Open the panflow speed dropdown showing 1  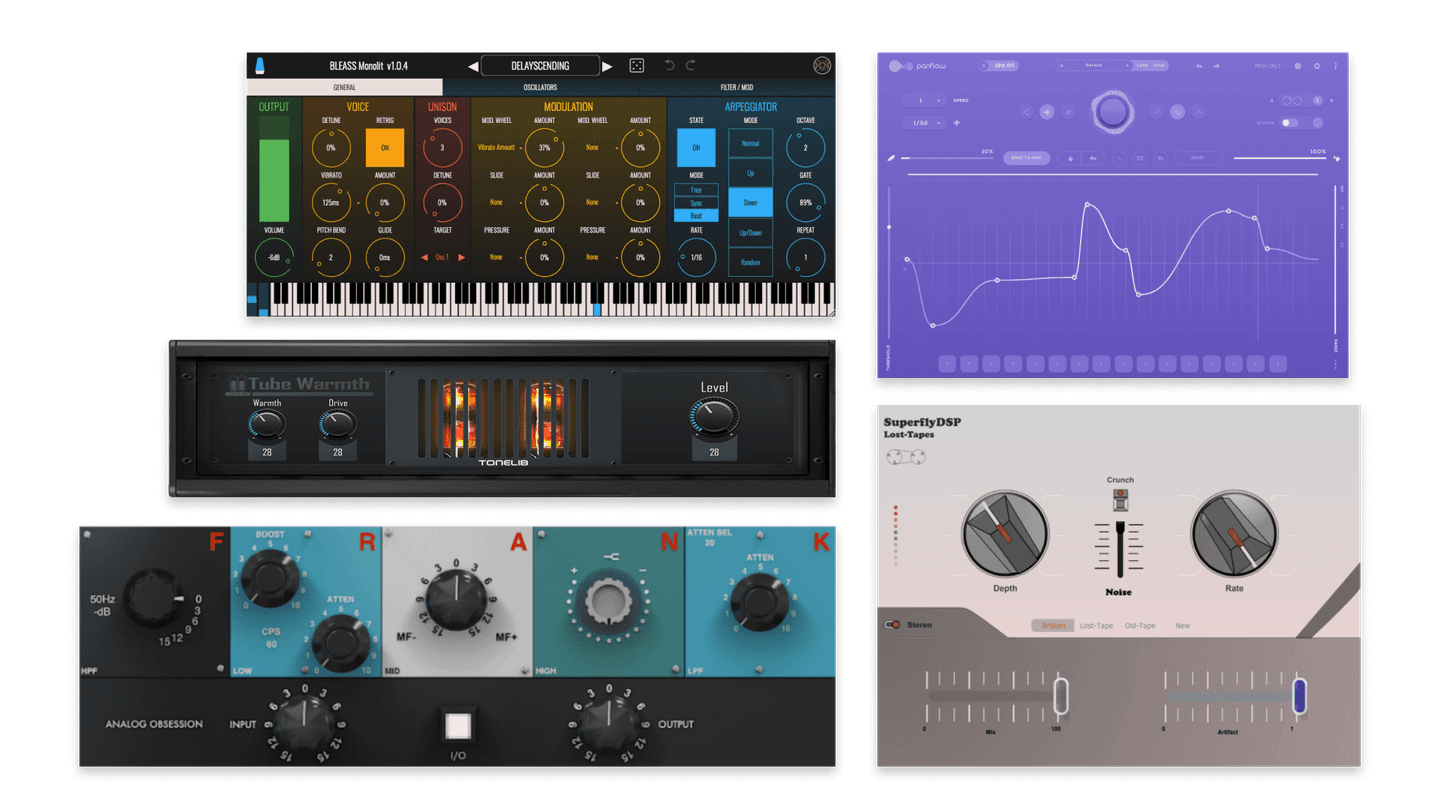(924, 101)
